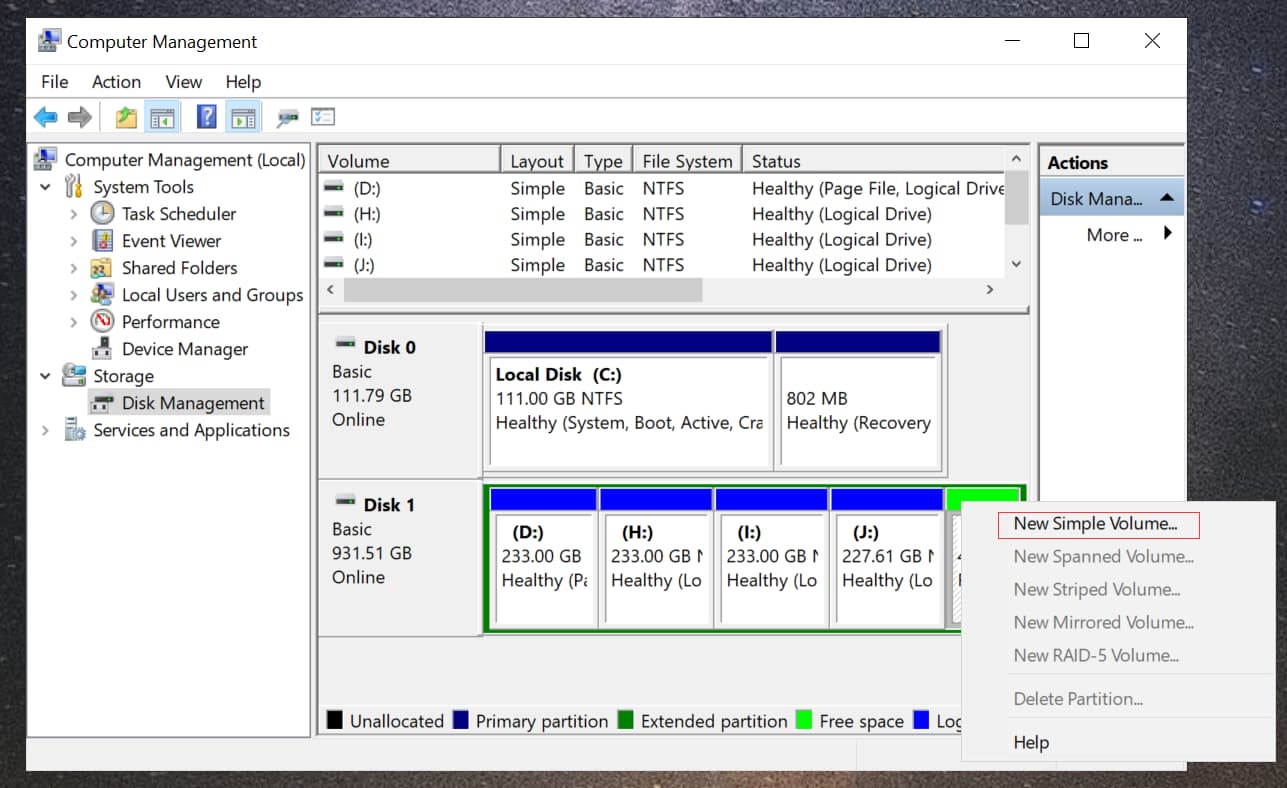This screenshot has width=1287, height=788.
Task: Expand Services and Applications node
Action: [45, 430]
